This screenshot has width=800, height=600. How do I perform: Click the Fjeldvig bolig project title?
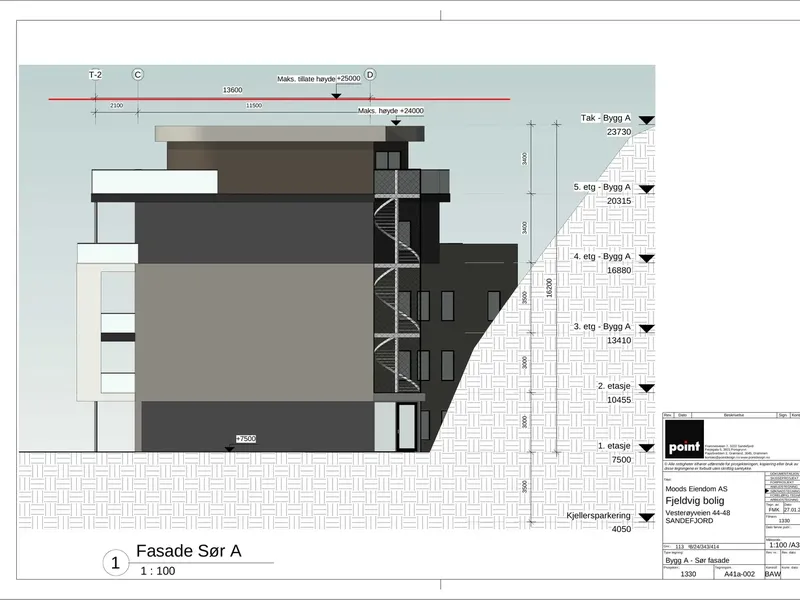click(694, 501)
